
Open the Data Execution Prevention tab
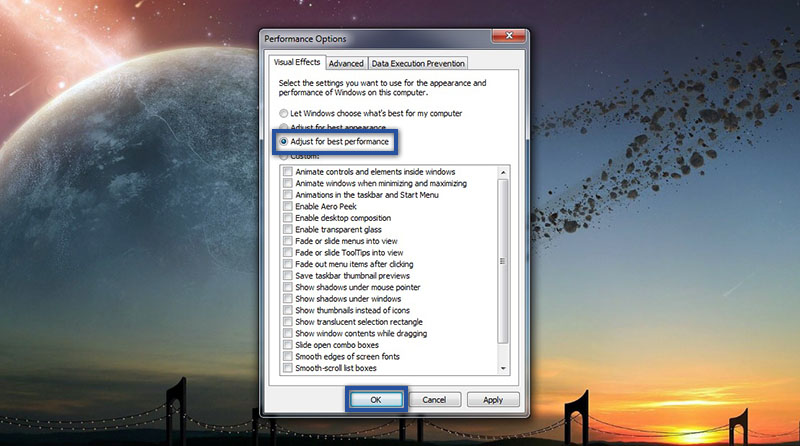(x=416, y=63)
